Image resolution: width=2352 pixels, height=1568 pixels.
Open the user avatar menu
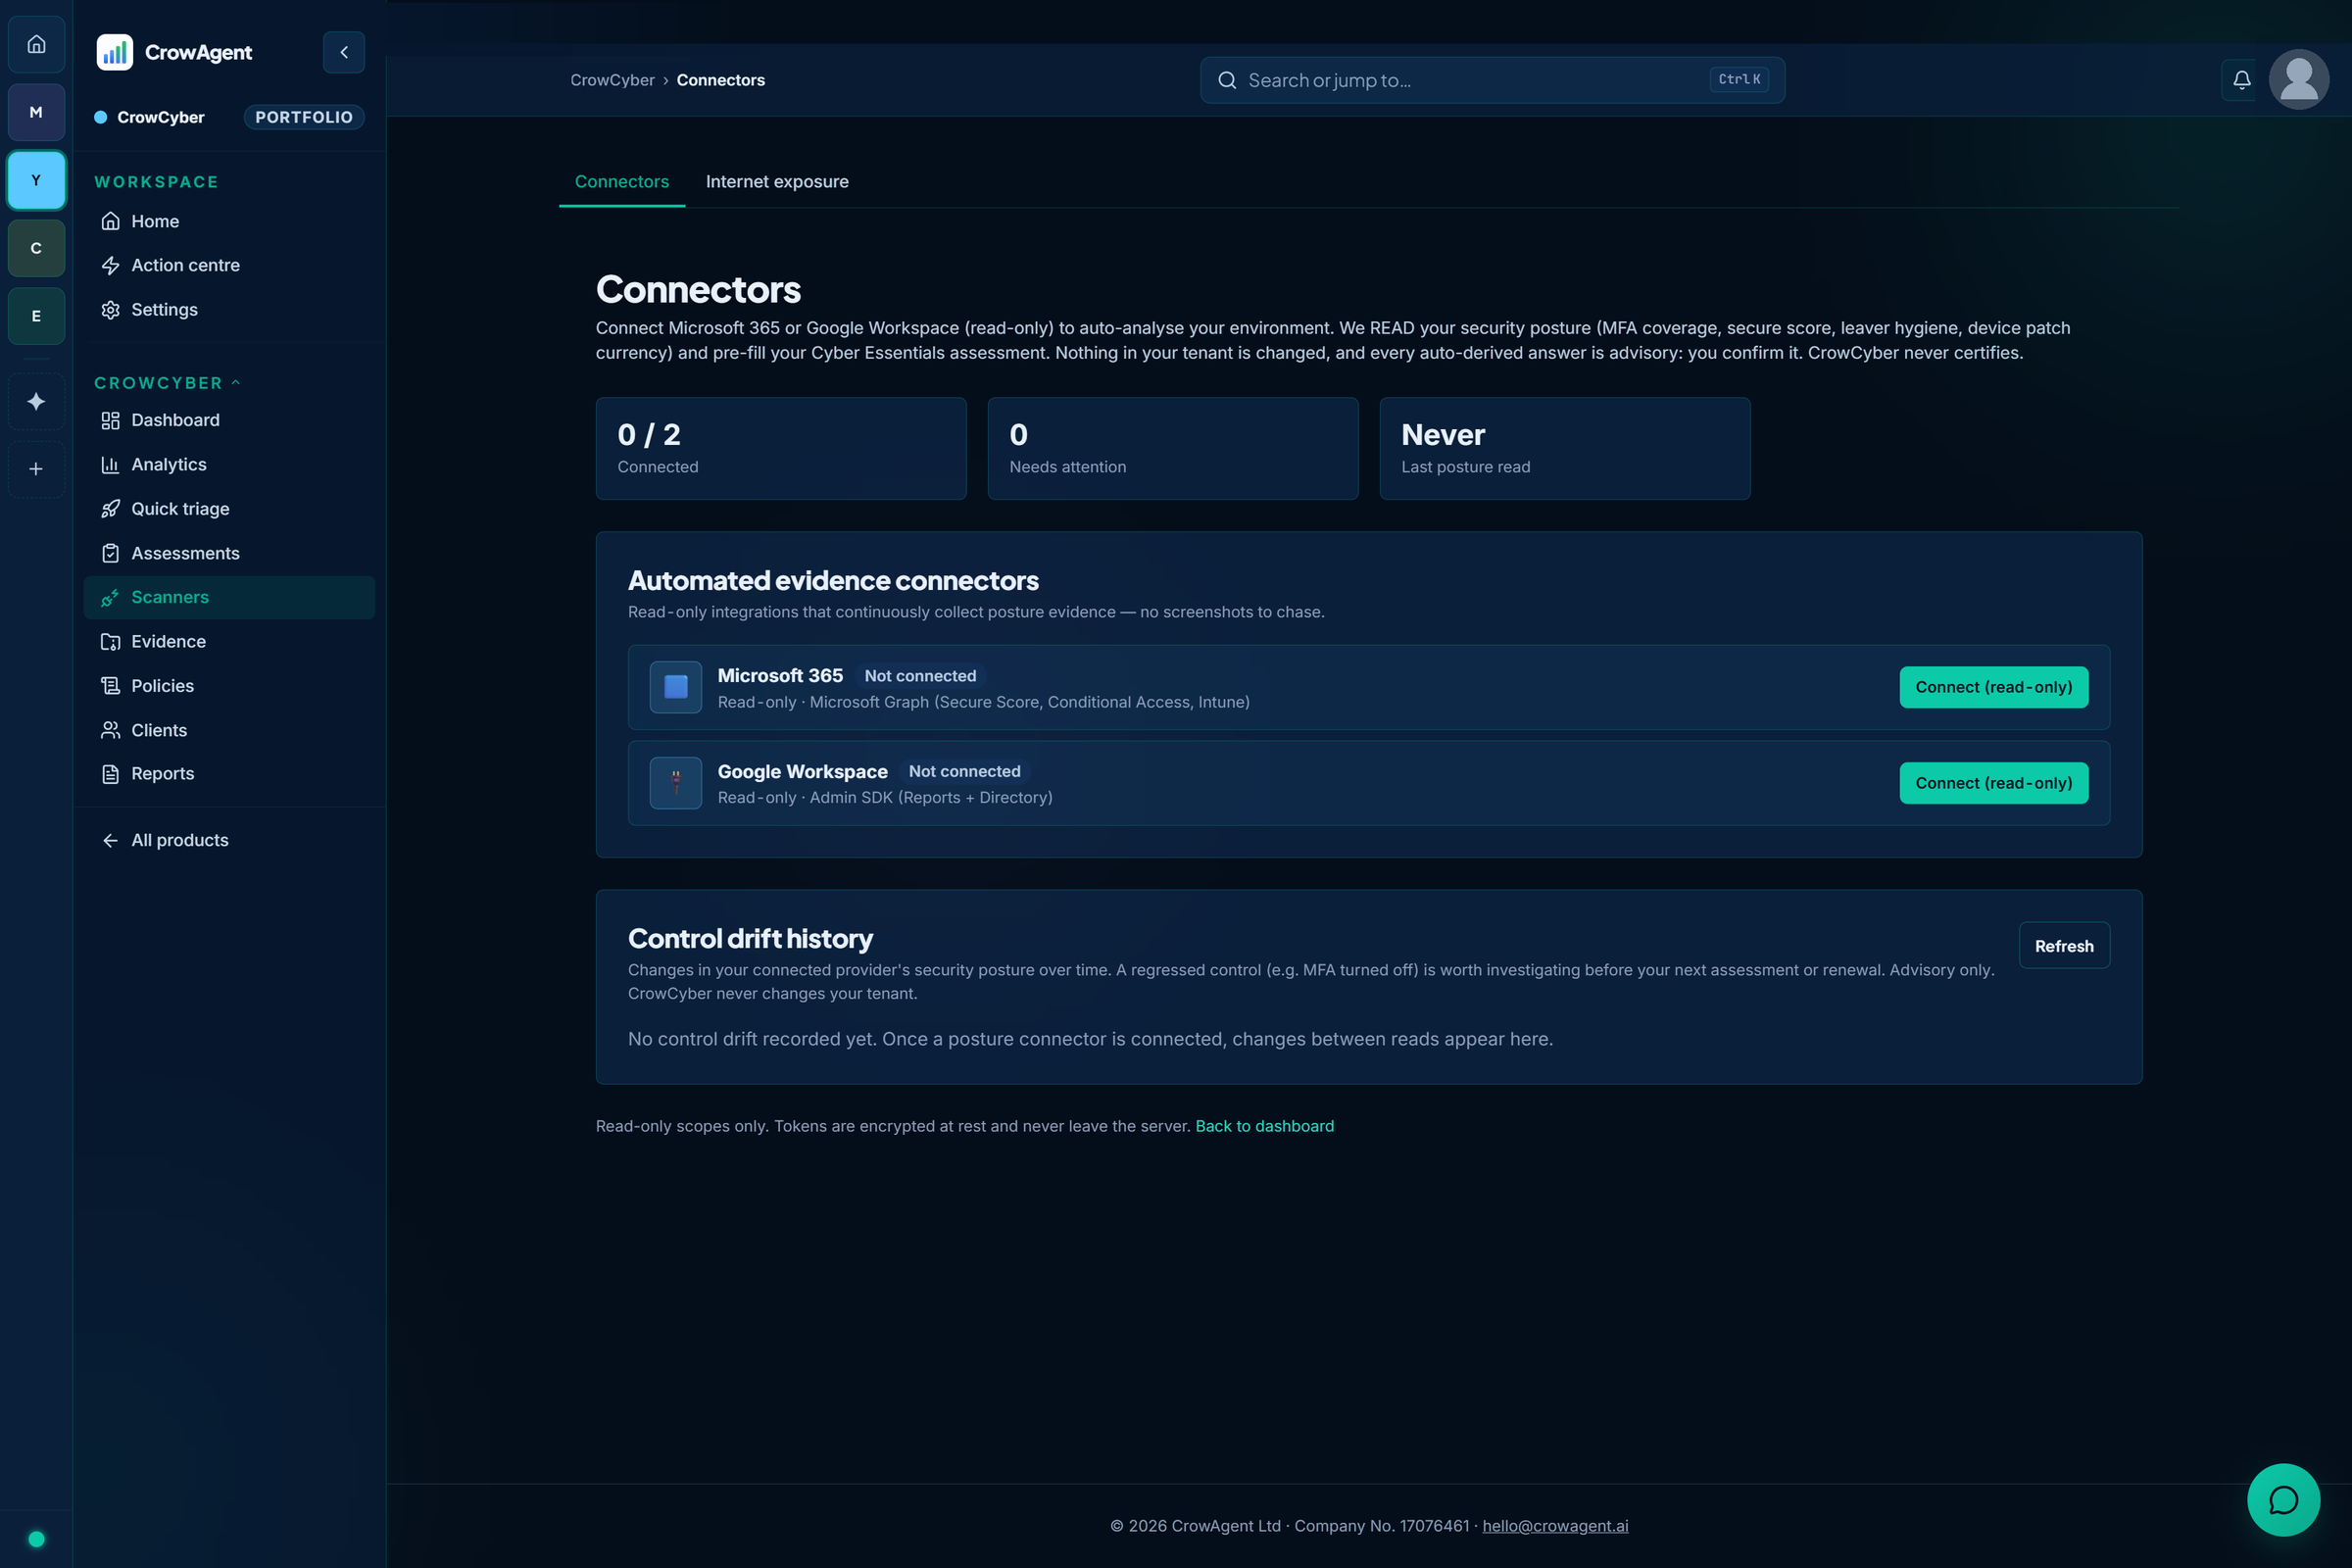click(2299, 80)
